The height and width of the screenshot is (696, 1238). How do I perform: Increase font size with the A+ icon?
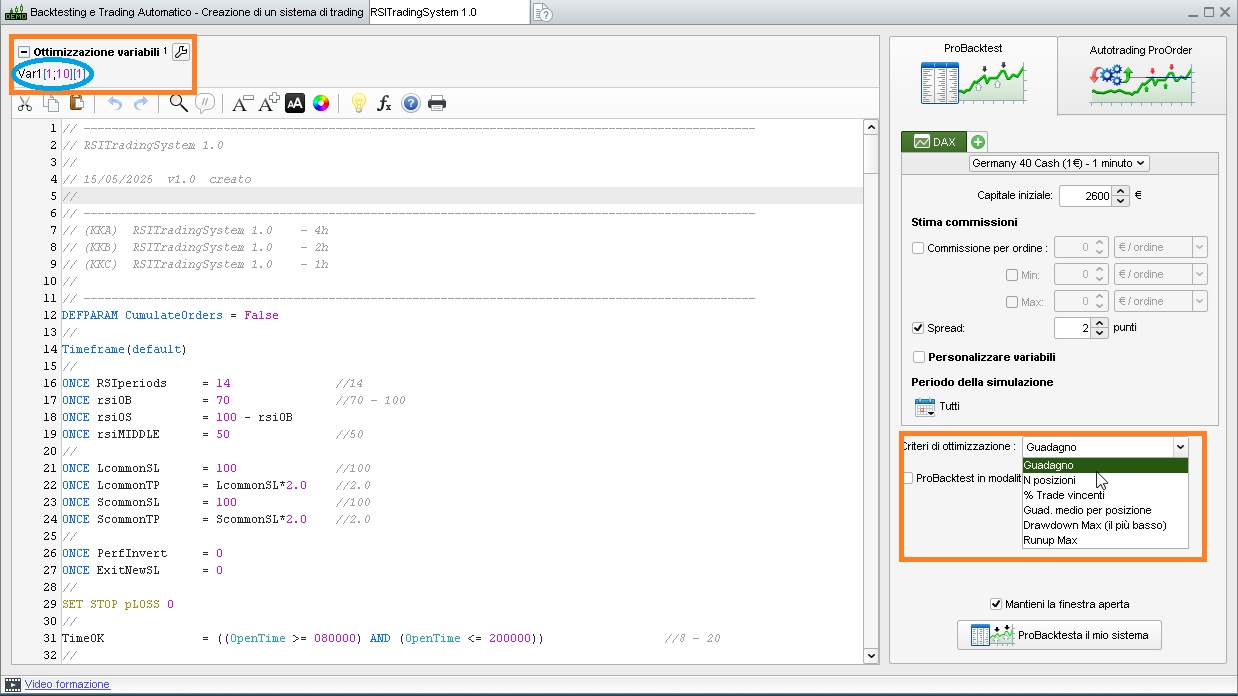click(269, 103)
